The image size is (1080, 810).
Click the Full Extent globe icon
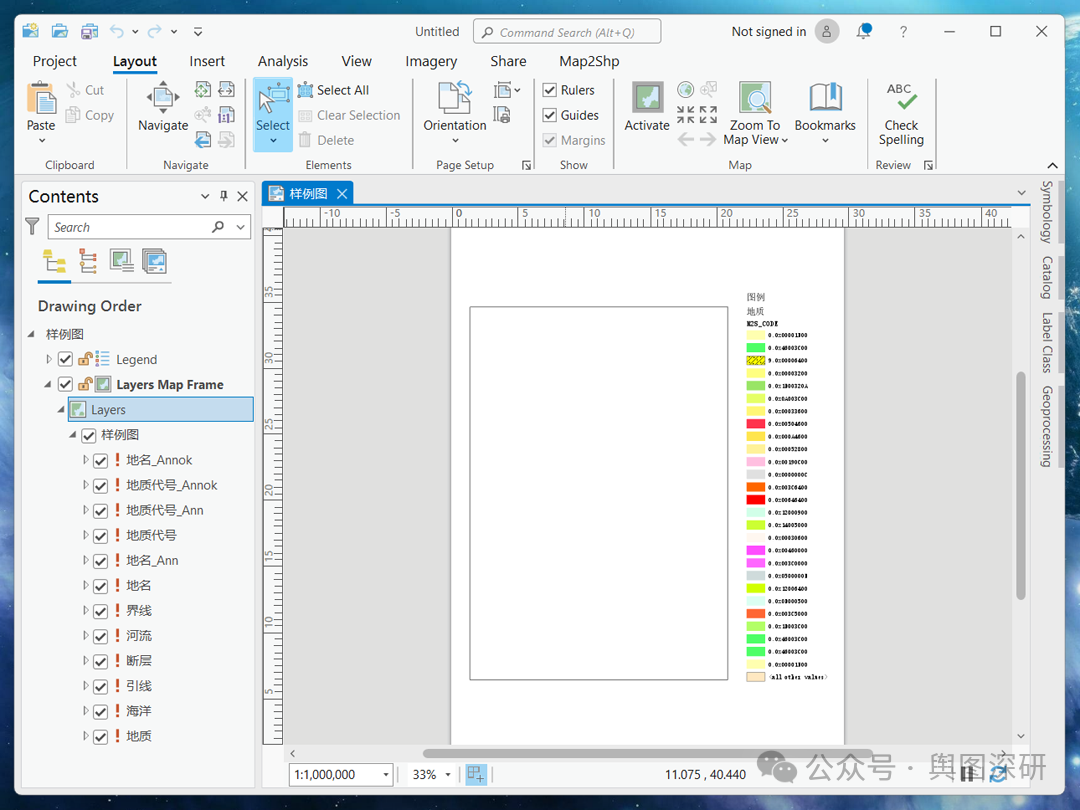(x=685, y=90)
